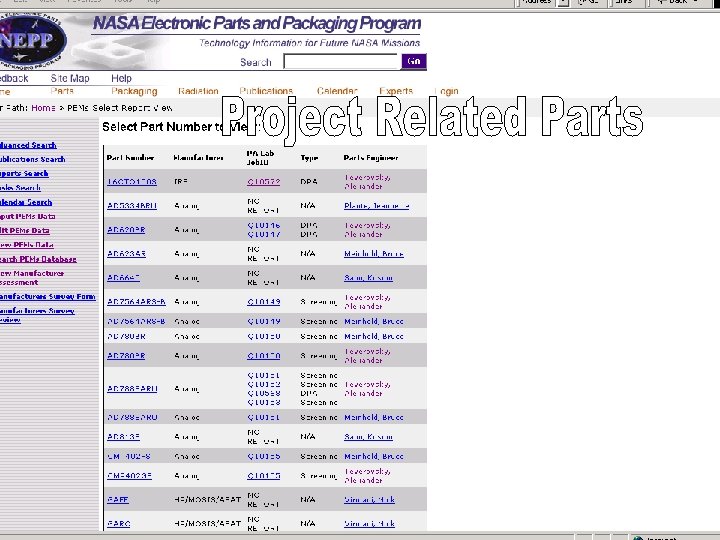Open Manufacturers Survey Form sidebar link
This screenshot has width=720, height=540.
48,297
